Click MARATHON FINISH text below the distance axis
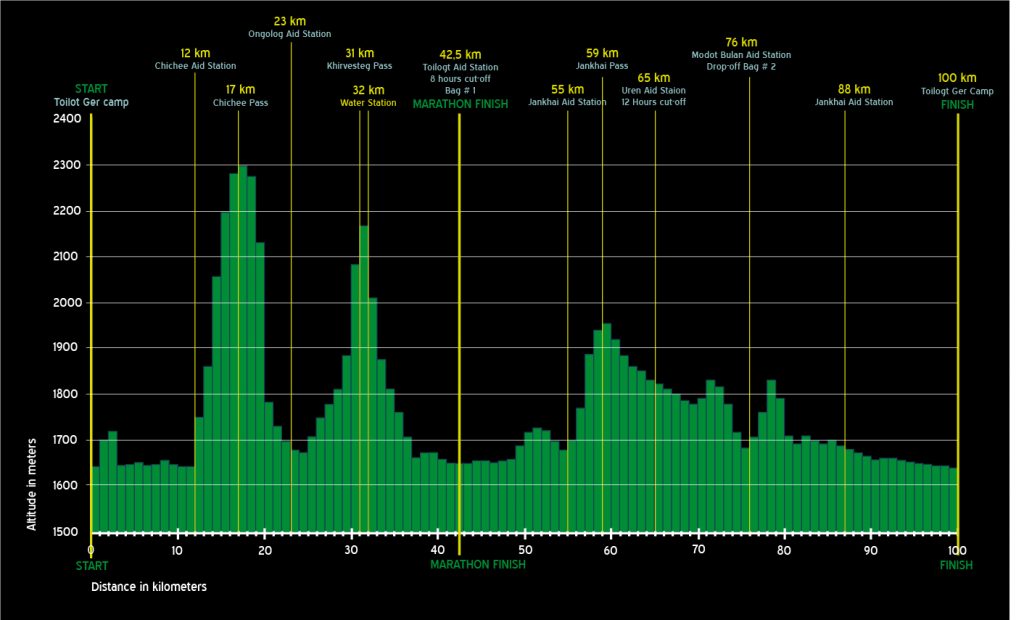 pyautogui.click(x=477, y=565)
